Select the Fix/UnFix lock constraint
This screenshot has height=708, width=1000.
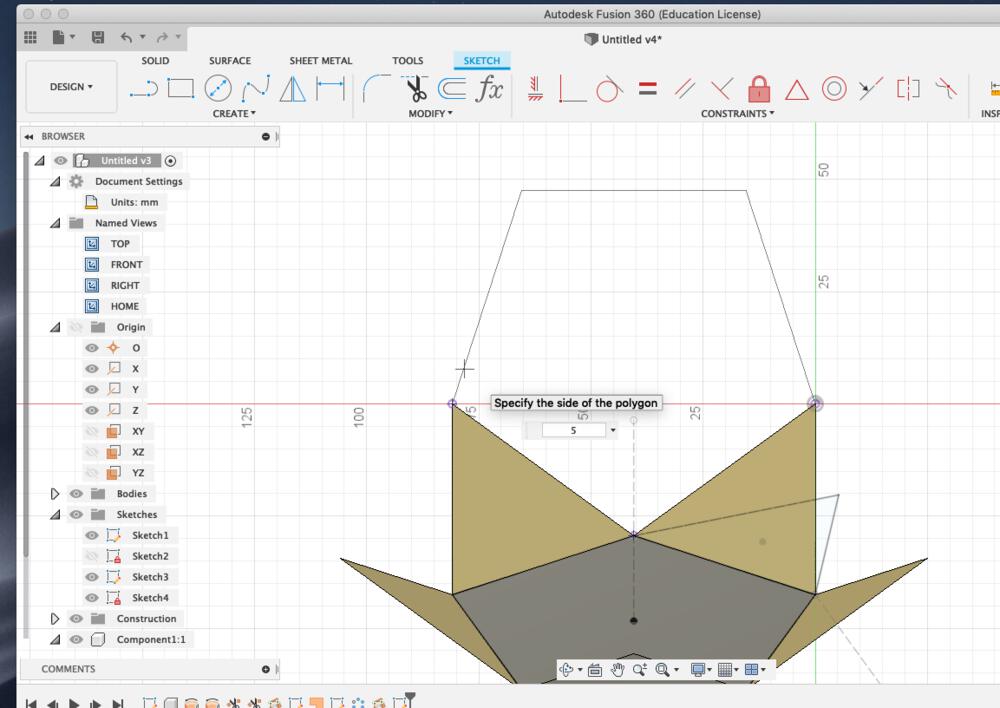[760, 88]
